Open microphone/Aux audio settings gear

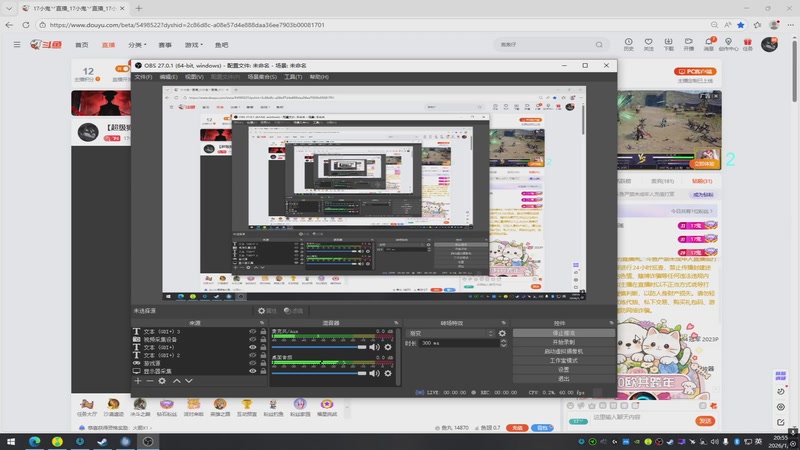[388, 347]
